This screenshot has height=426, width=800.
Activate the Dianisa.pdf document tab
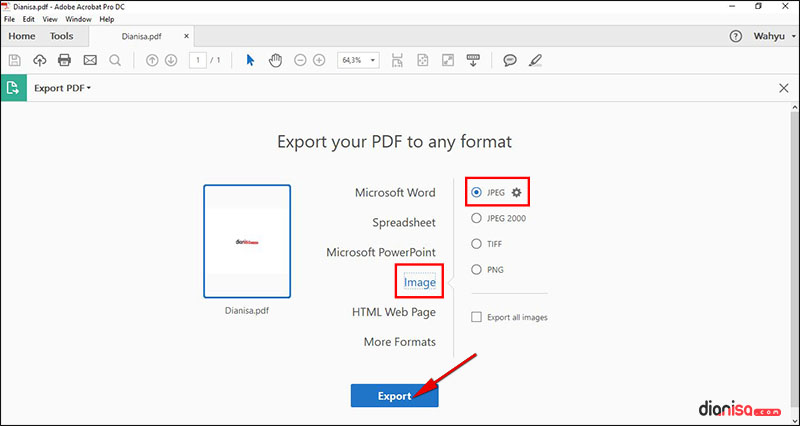tap(142, 36)
